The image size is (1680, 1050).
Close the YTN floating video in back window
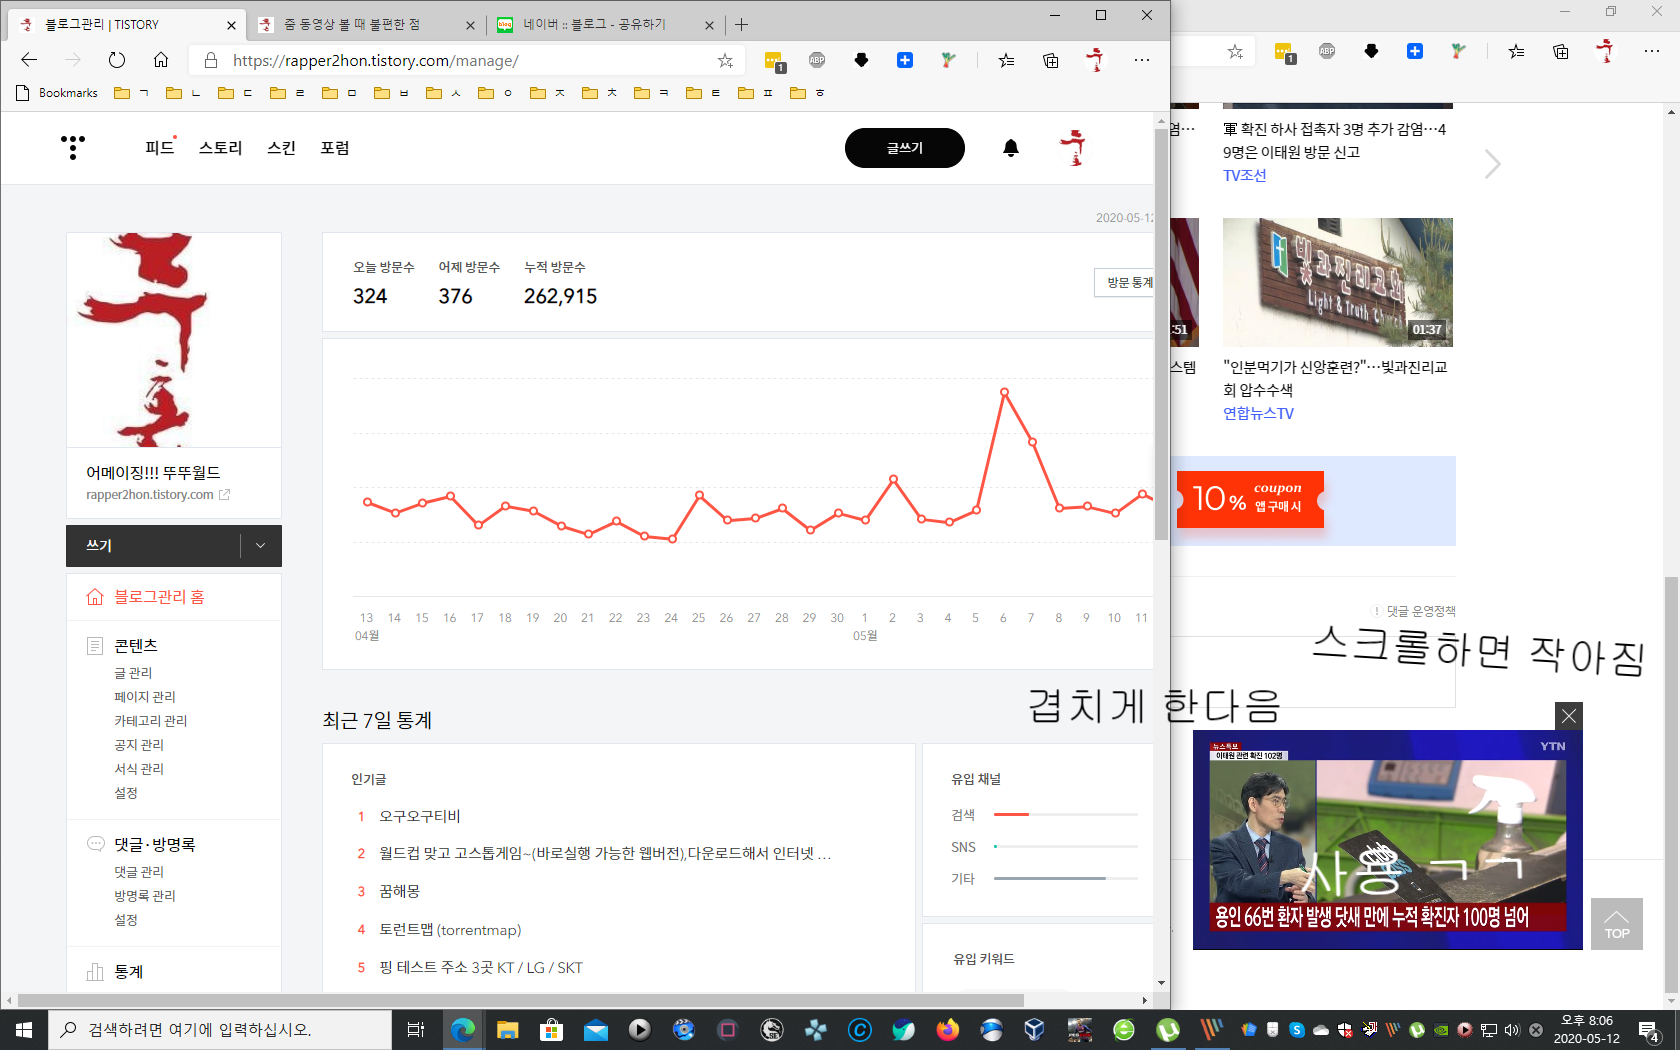(1569, 716)
